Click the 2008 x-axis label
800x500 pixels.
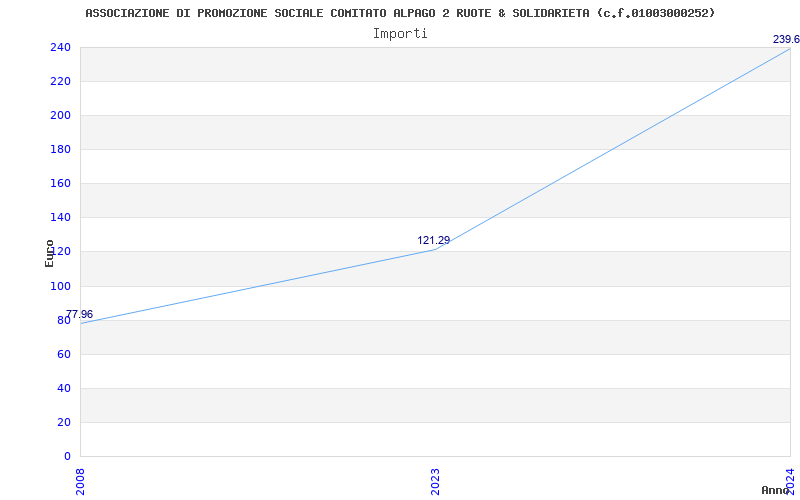pyautogui.click(x=80, y=482)
